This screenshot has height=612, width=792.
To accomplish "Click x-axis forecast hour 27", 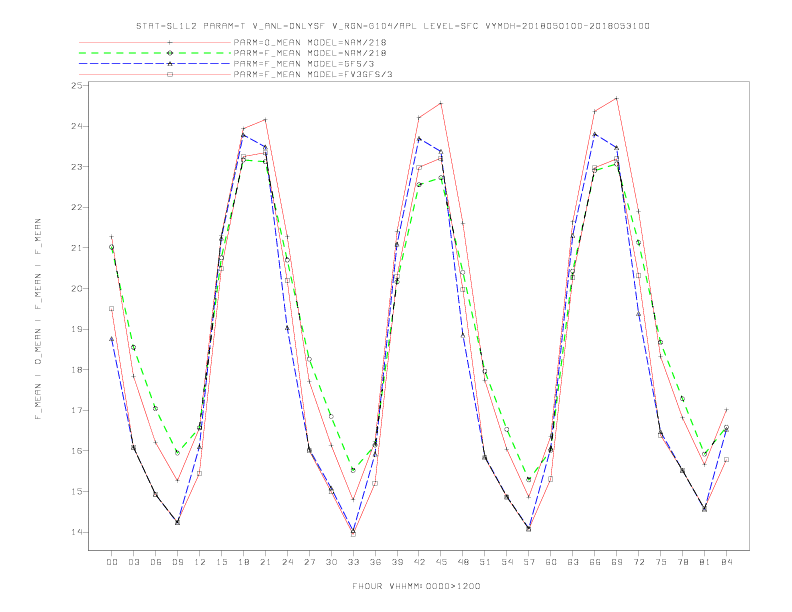I will 309,562.
